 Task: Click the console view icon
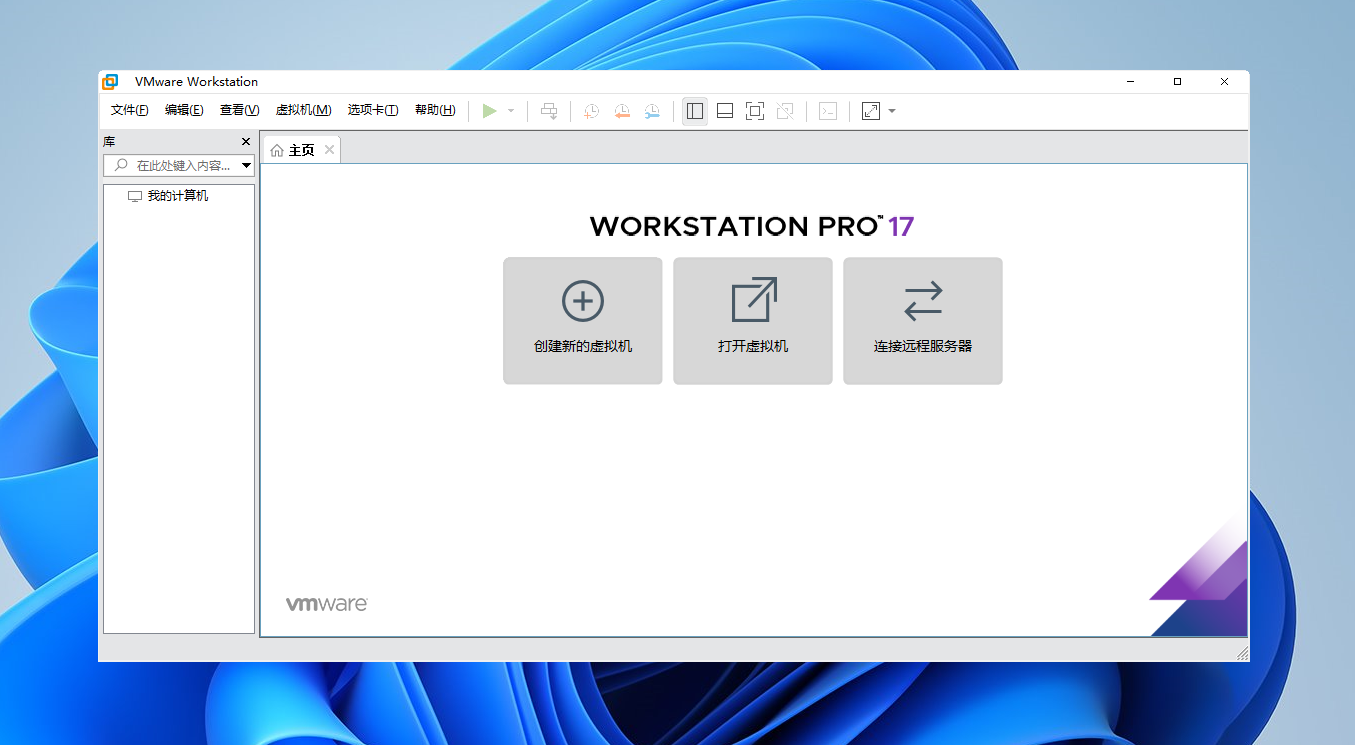pos(828,111)
